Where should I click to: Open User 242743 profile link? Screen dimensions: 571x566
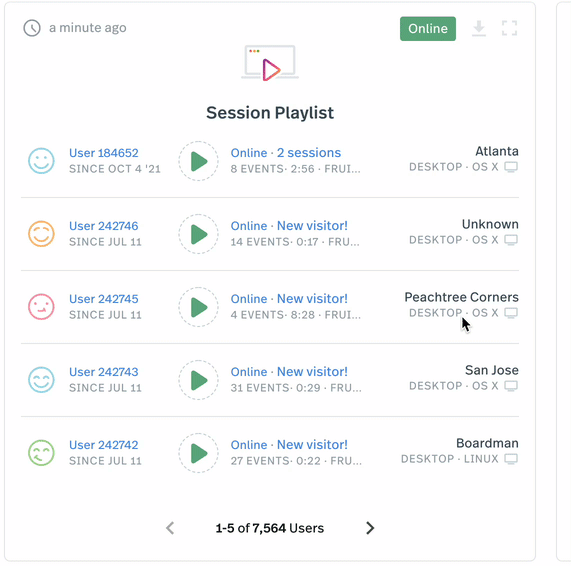[x=104, y=372]
